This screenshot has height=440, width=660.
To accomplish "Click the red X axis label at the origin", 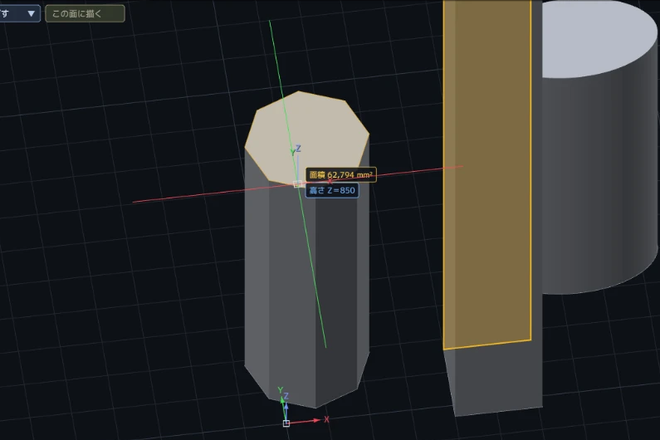I will pos(326,419).
